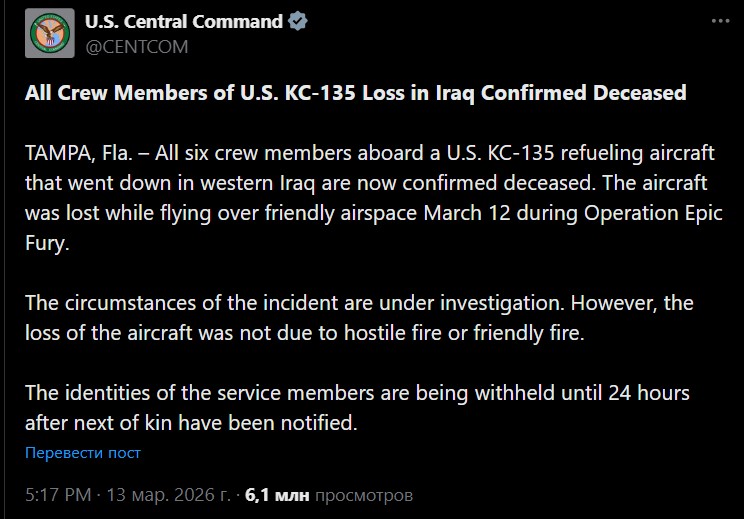Click the CENTCOM profile avatar
The image size is (744, 519).
click(46, 33)
